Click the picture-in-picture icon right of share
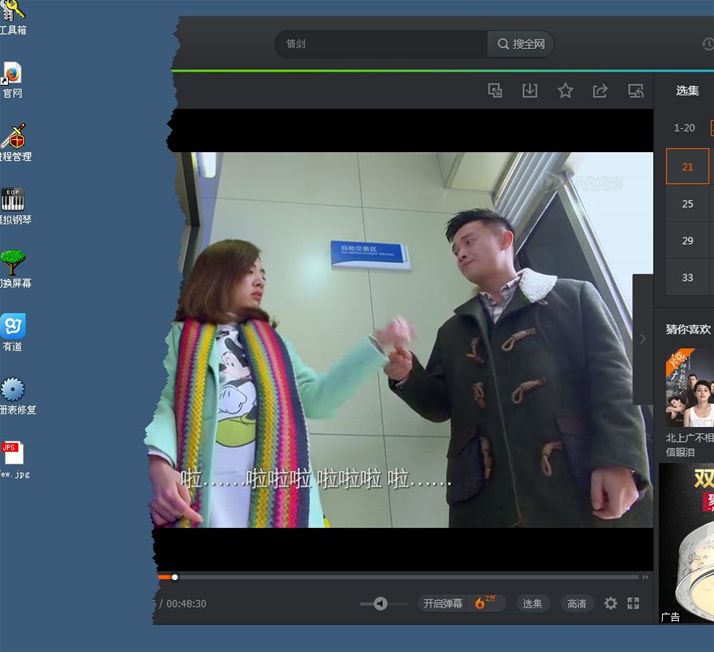The width and height of the screenshot is (714, 652). [x=635, y=91]
